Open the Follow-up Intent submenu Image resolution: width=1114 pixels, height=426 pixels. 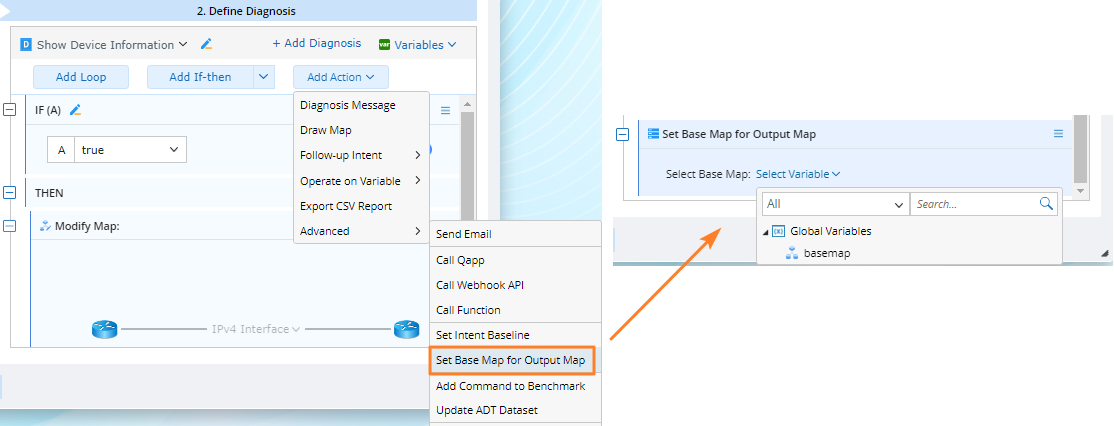(361, 155)
